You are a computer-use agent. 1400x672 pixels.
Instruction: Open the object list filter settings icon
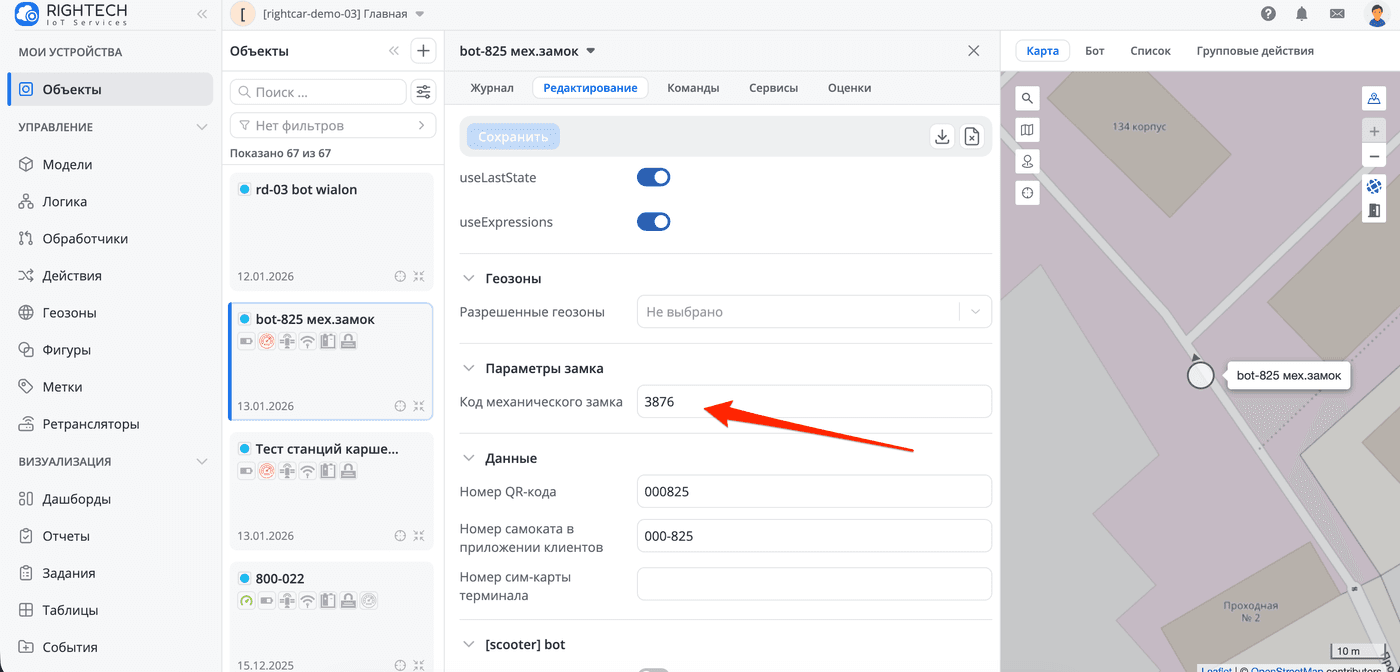[x=424, y=92]
